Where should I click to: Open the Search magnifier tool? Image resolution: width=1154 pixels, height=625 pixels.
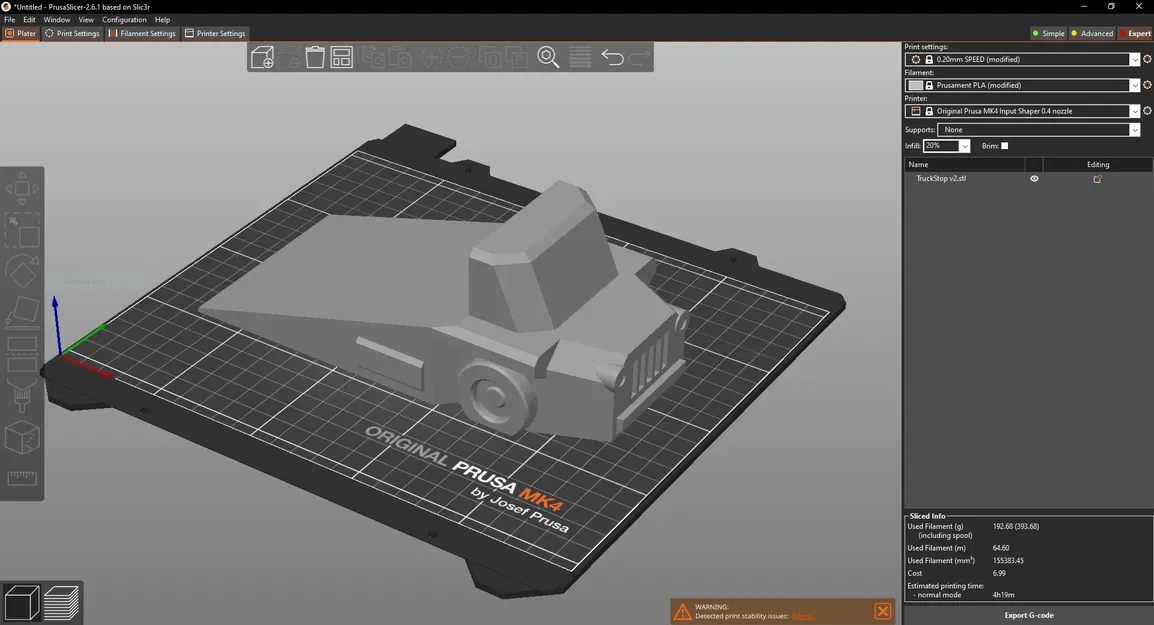point(548,57)
